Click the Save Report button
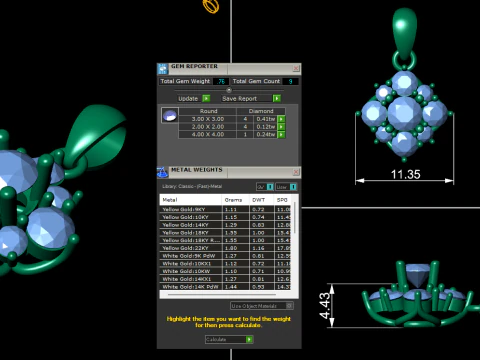The image size is (480, 360). coord(251,98)
